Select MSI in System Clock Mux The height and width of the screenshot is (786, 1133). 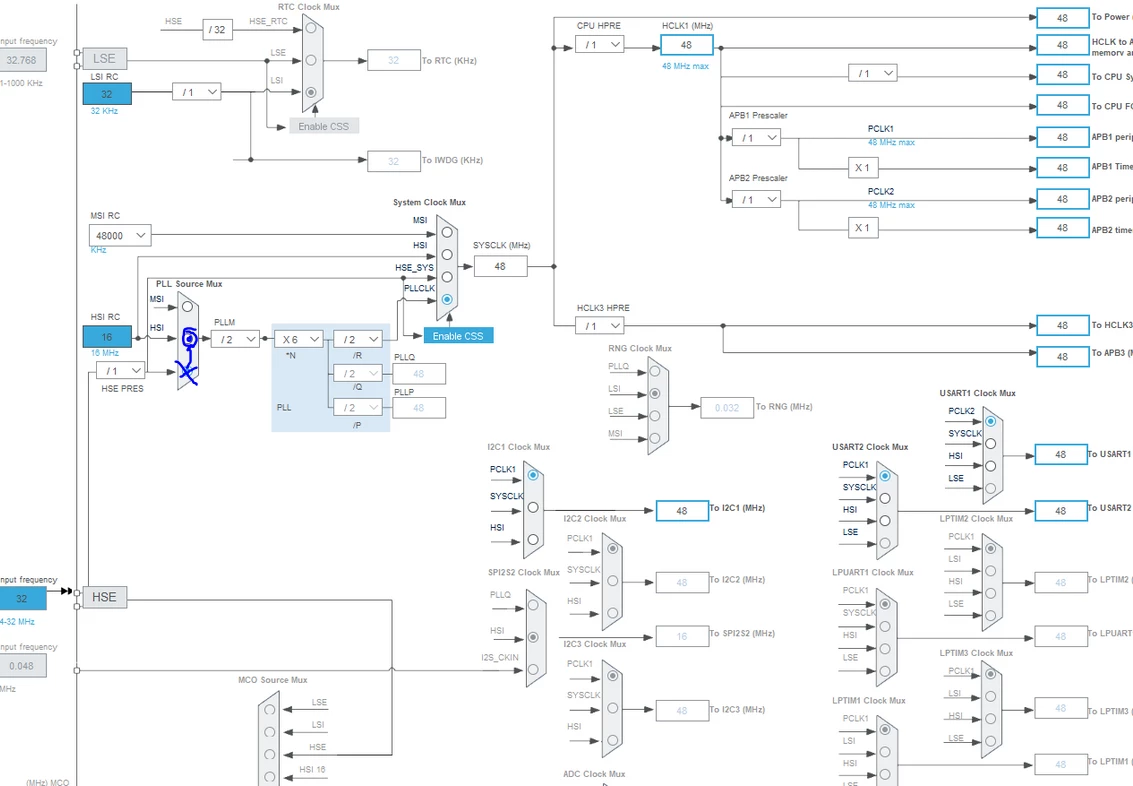point(447,232)
